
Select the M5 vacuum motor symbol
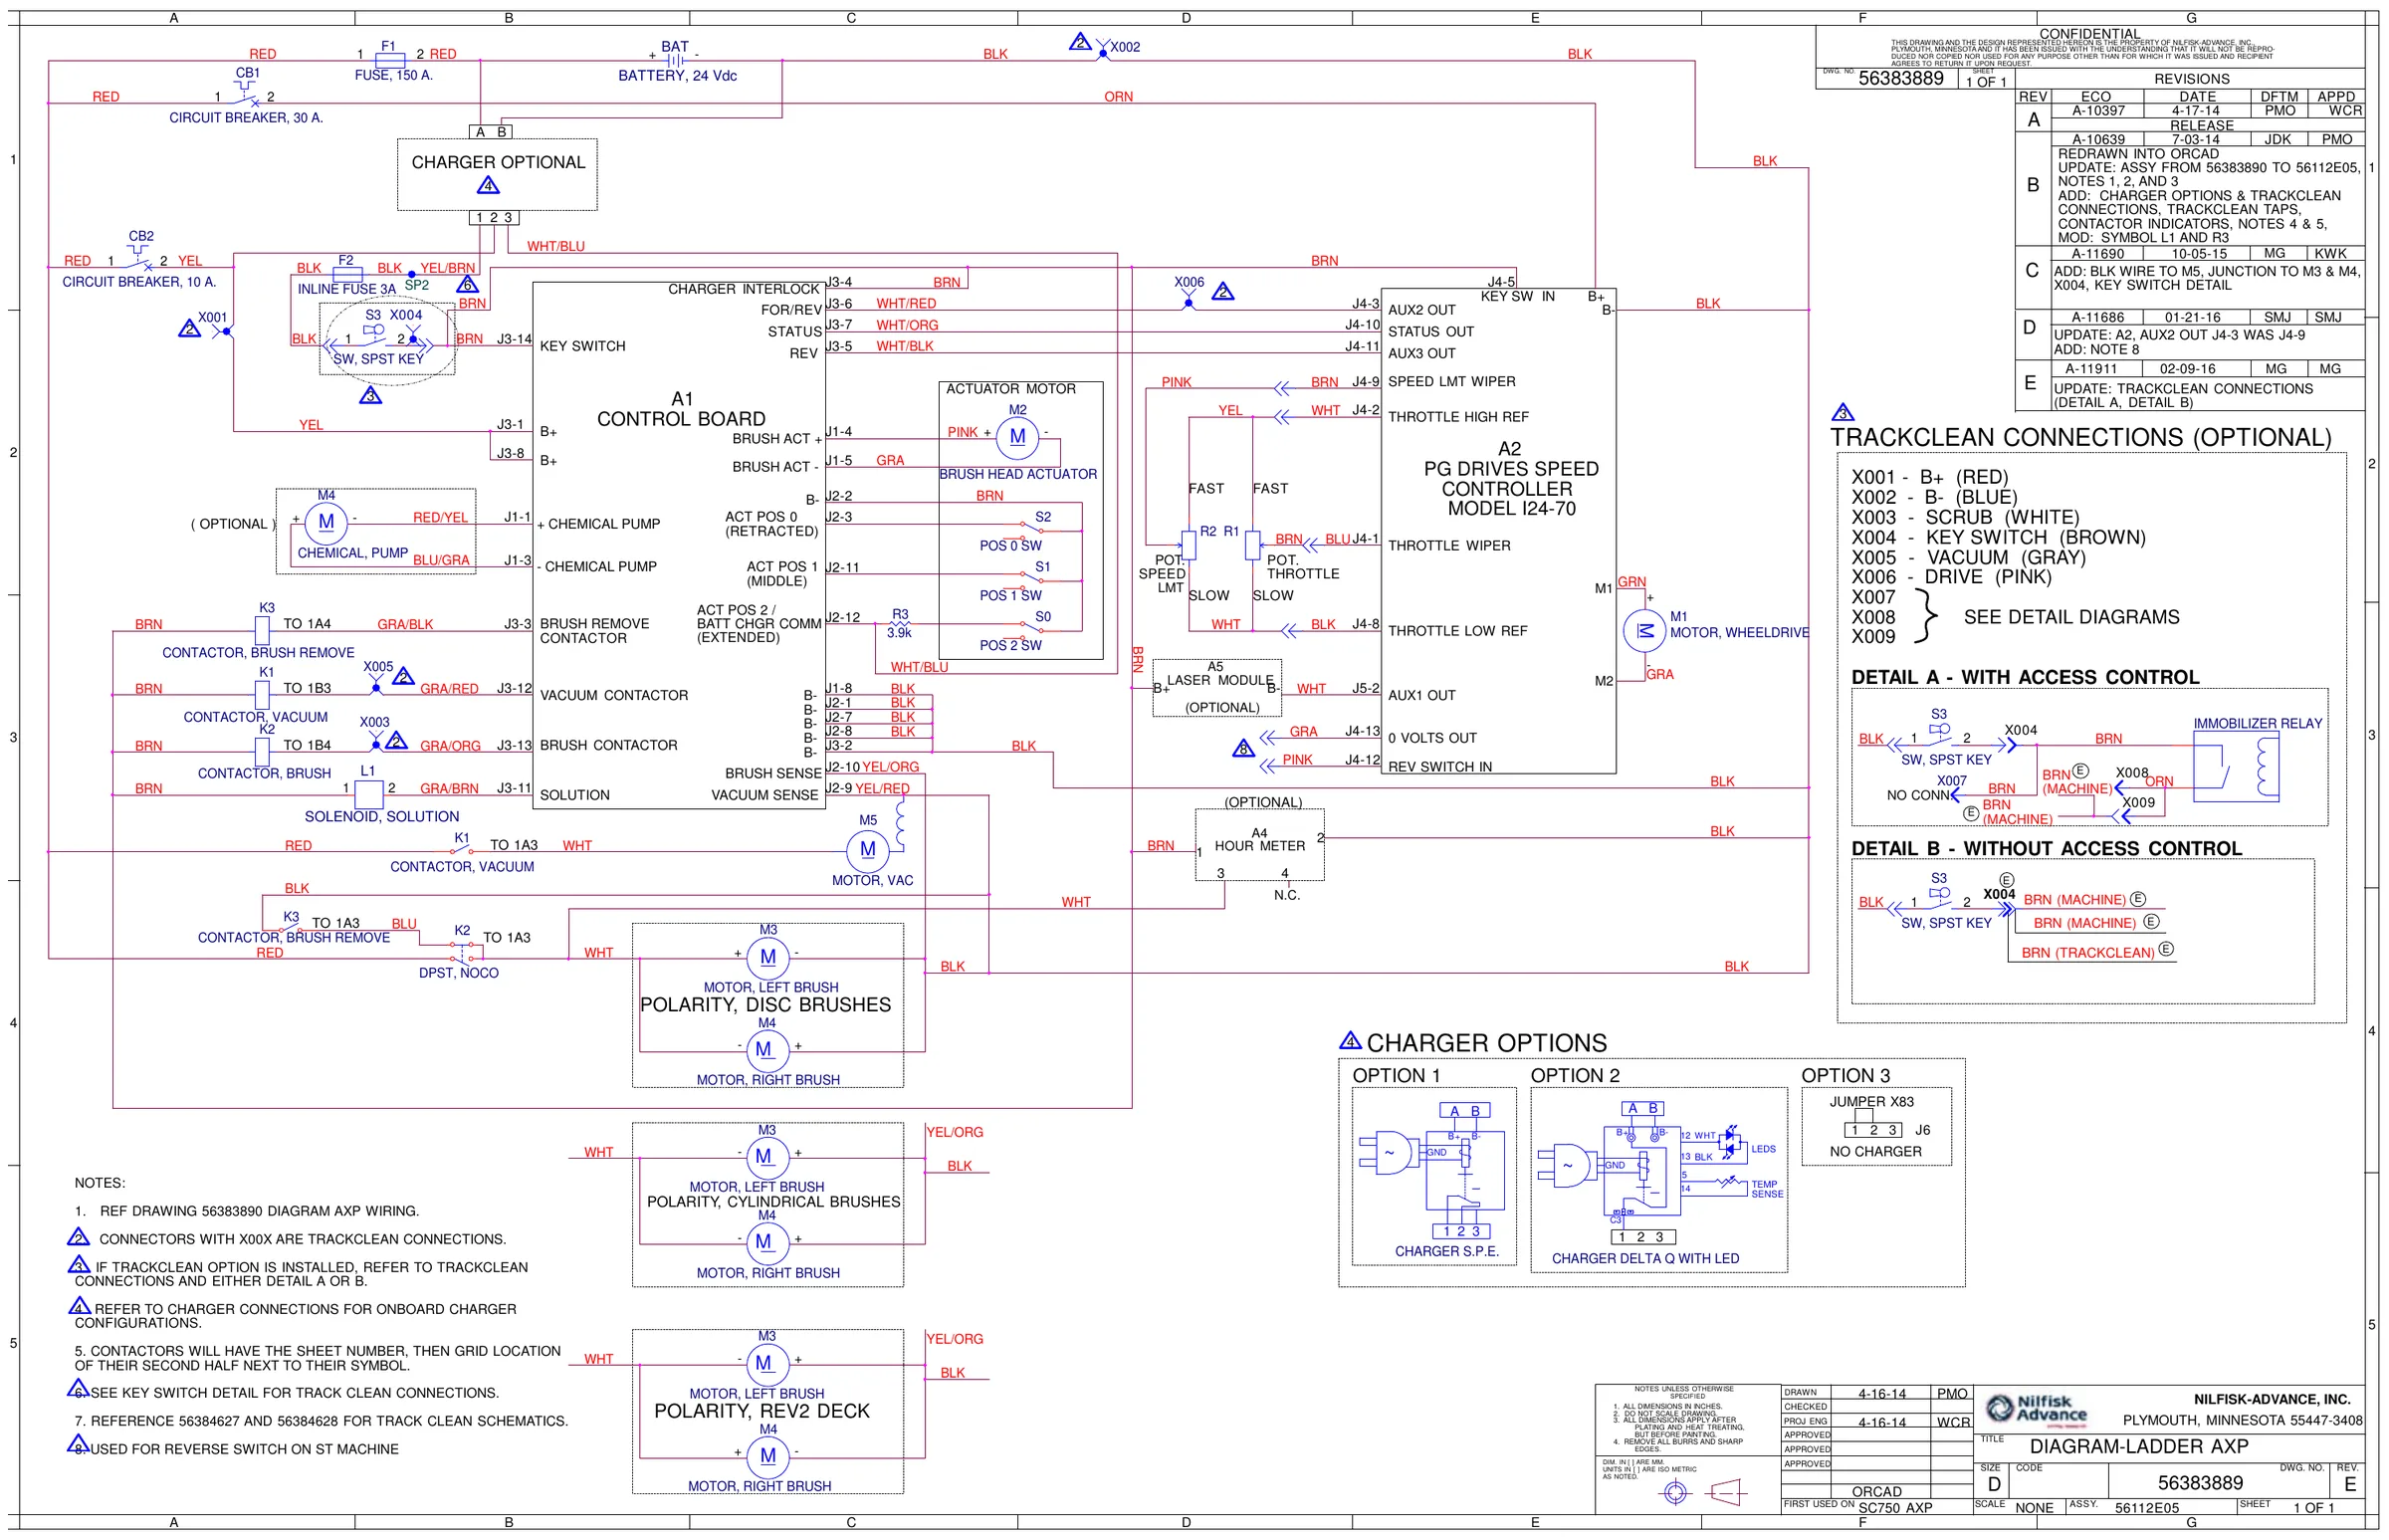tap(867, 850)
